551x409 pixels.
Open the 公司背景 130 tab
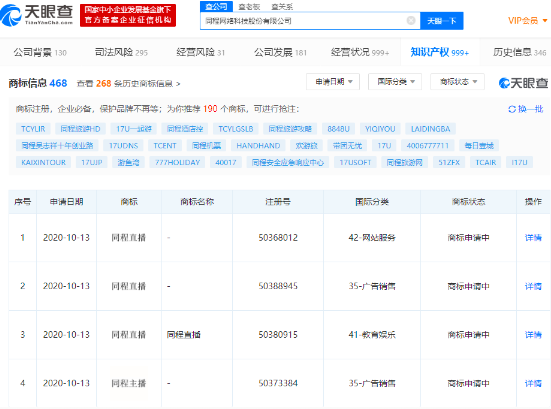point(40,53)
